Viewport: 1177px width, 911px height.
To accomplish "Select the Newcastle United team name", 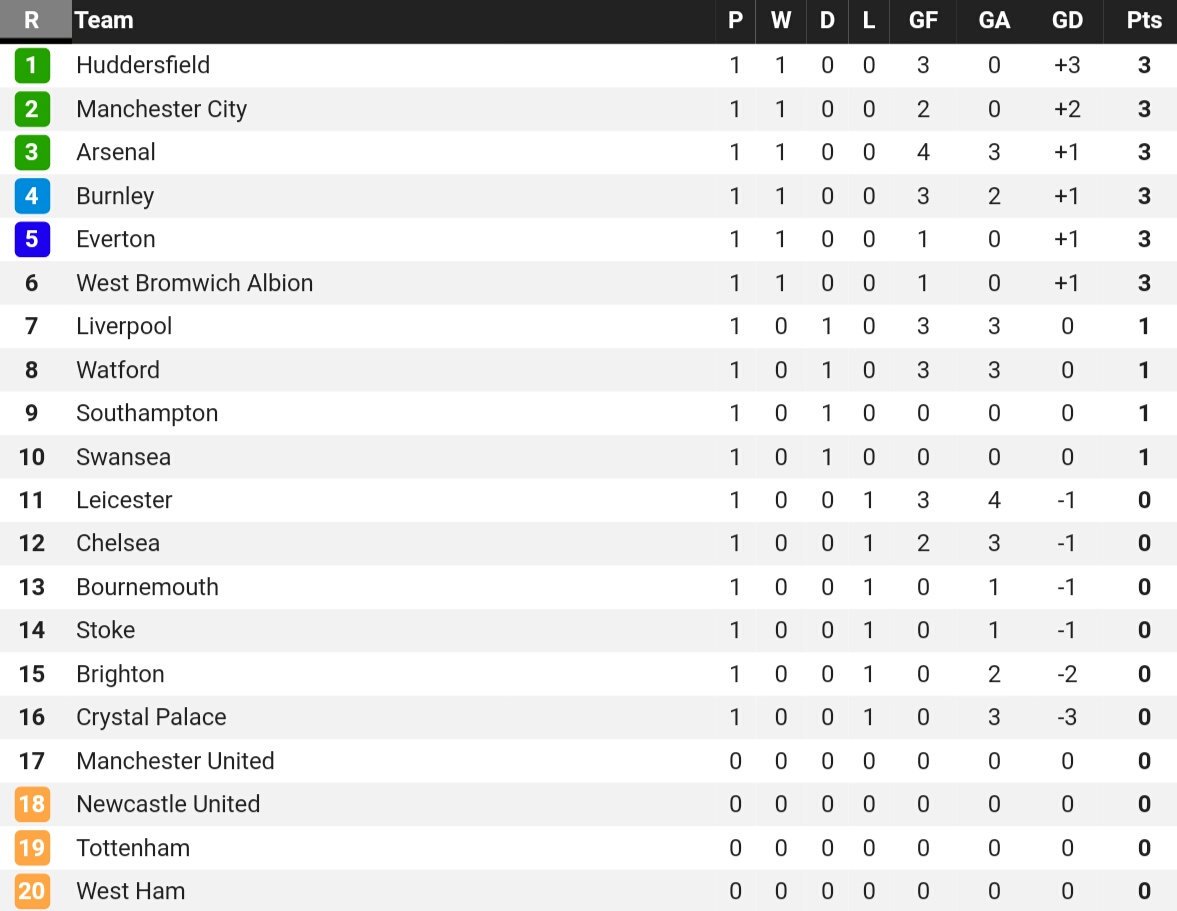I will [x=168, y=804].
